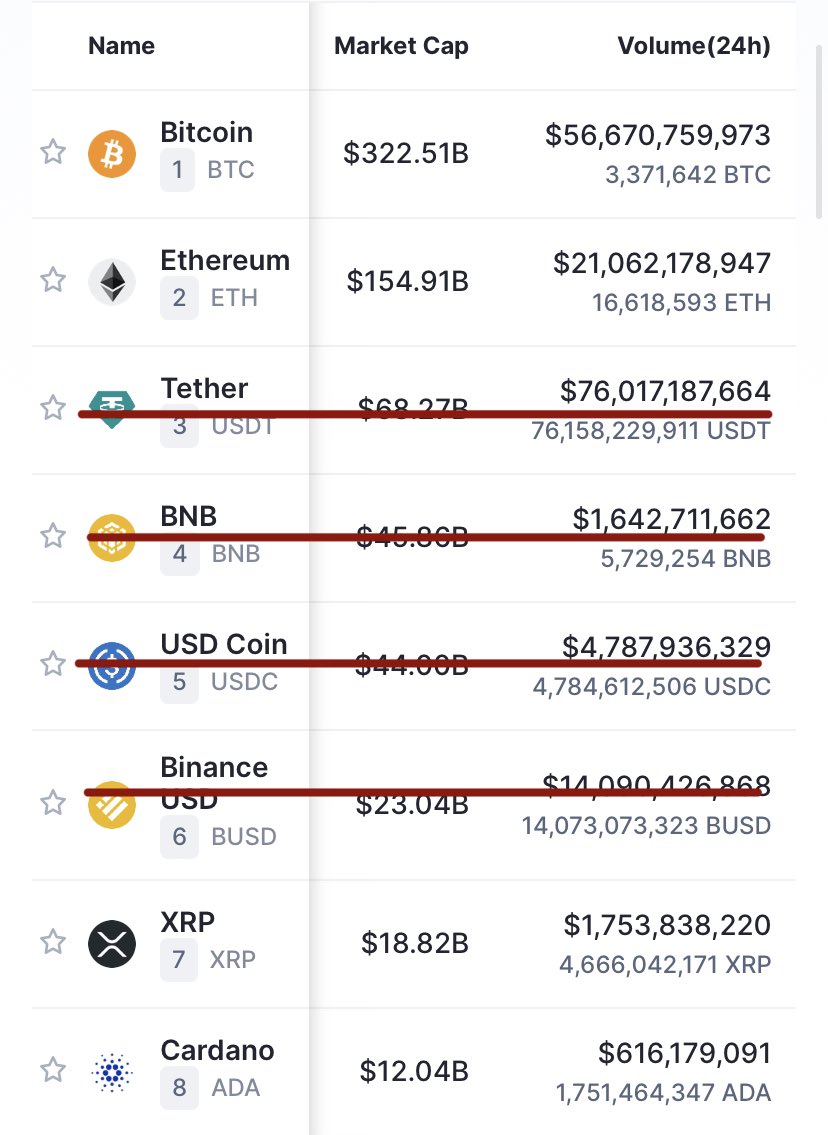Click the orange Bitcoin logo icon
828x1135 pixels.
point(111,153)
